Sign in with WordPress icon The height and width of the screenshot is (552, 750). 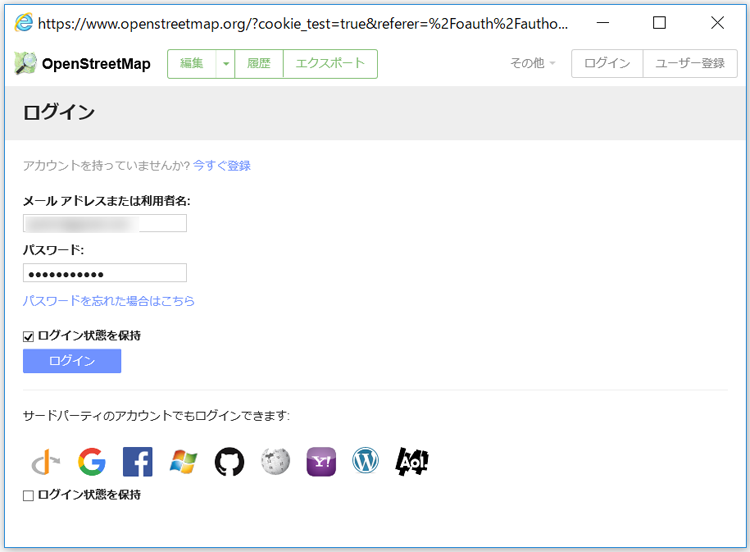coord(365,461)
